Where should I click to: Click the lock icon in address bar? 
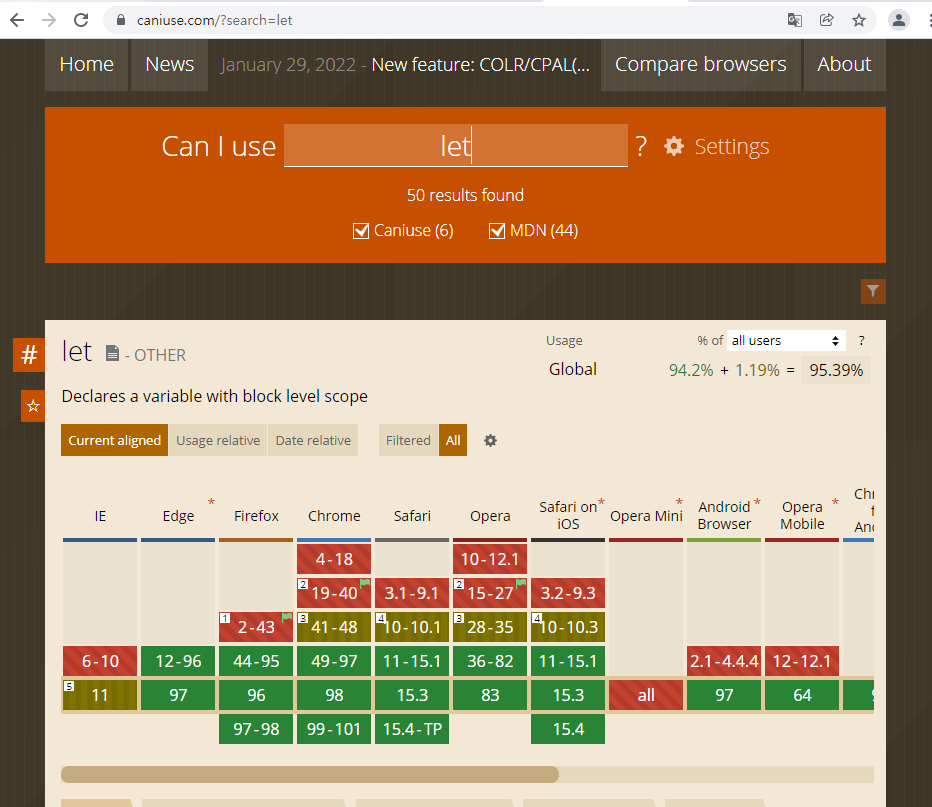121,20
